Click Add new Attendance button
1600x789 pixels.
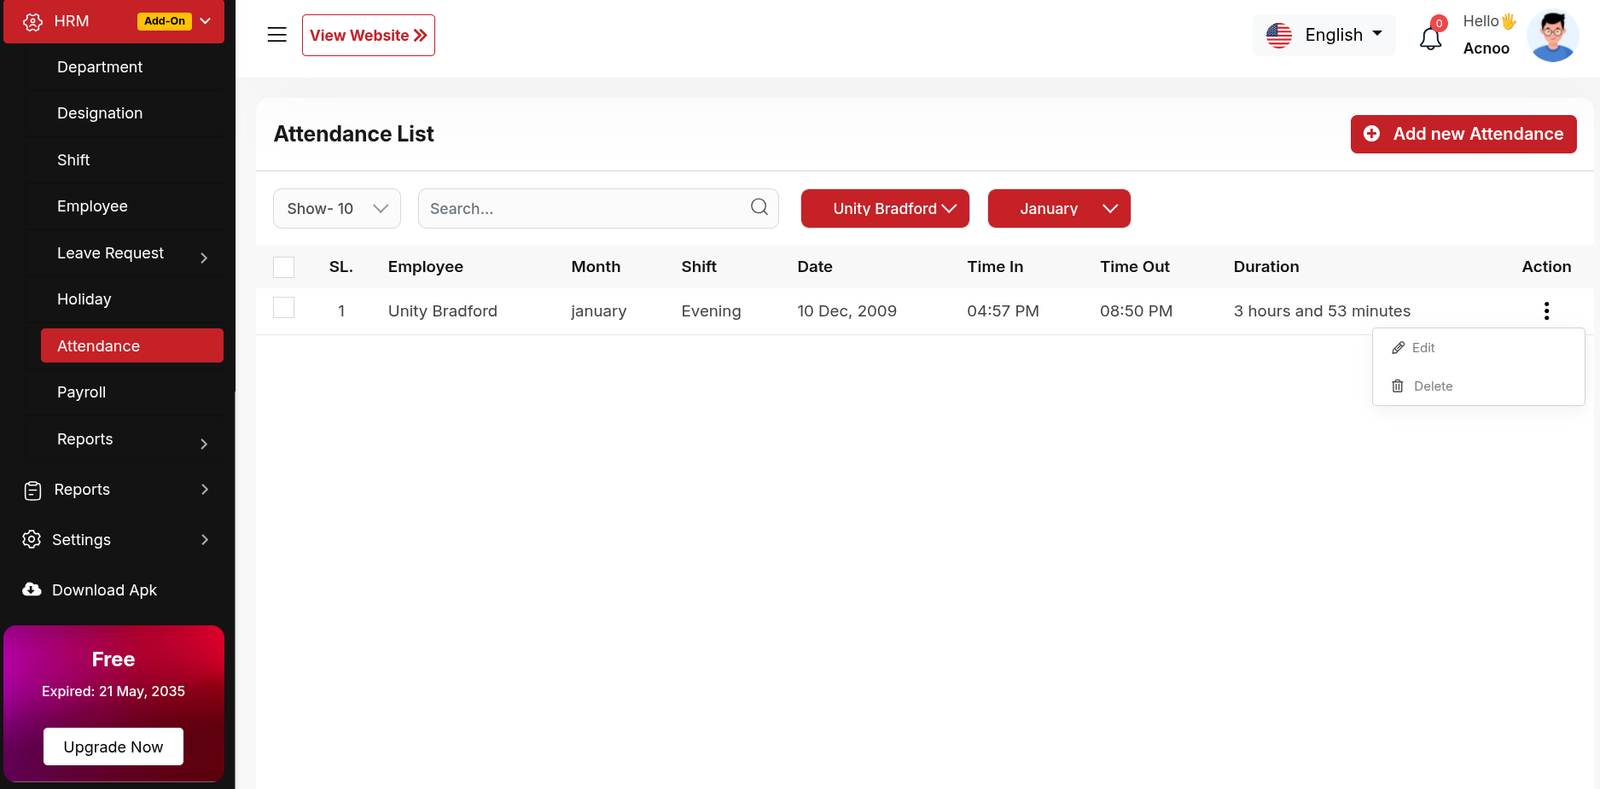pyautogui.click(x=1463, y=134)
